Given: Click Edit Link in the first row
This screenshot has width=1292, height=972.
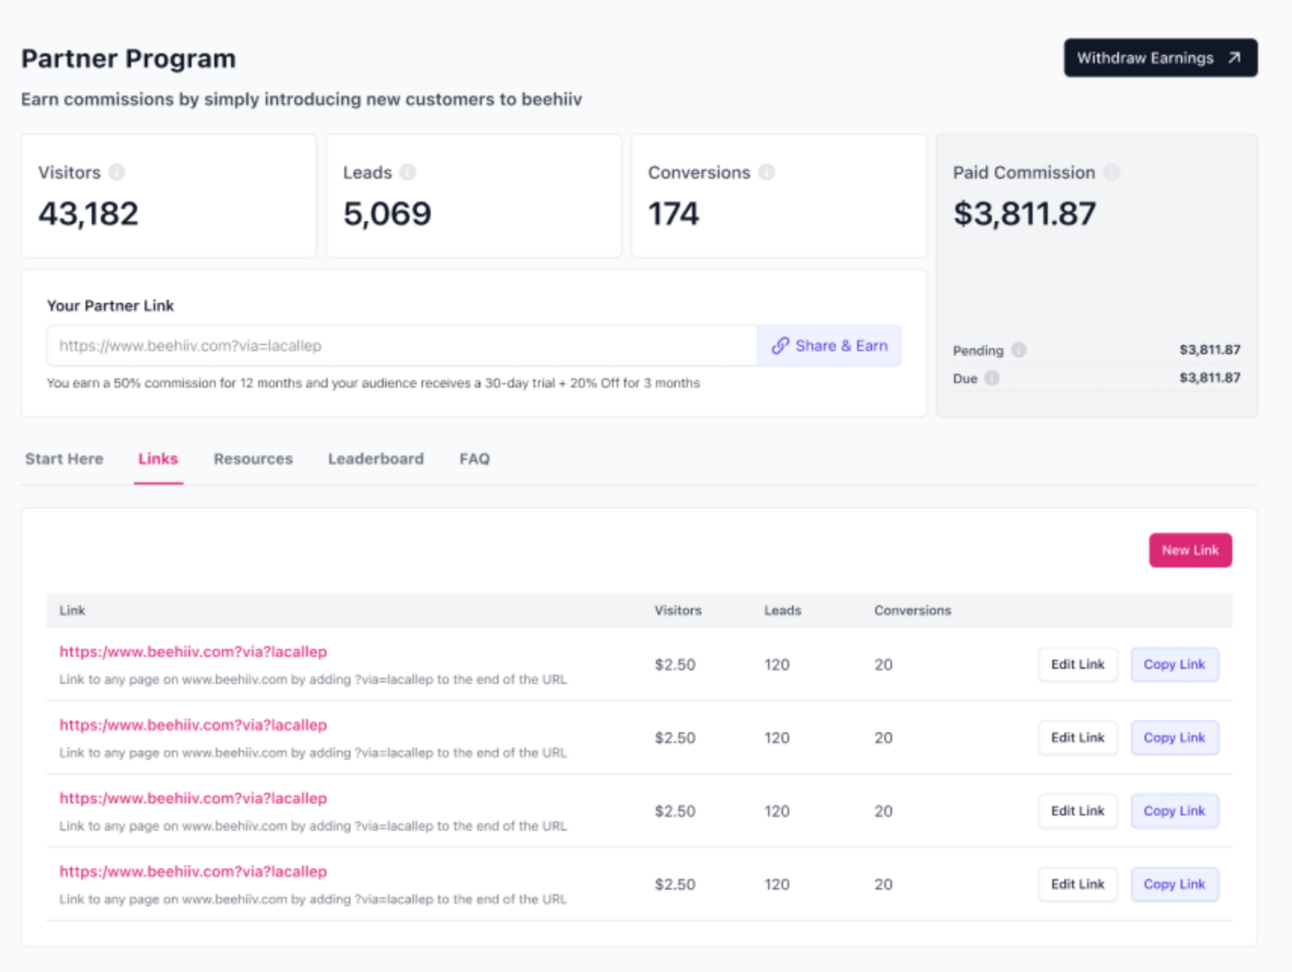Looking at the screenshot, I should pyautogui.click(x=1078, y=664).
